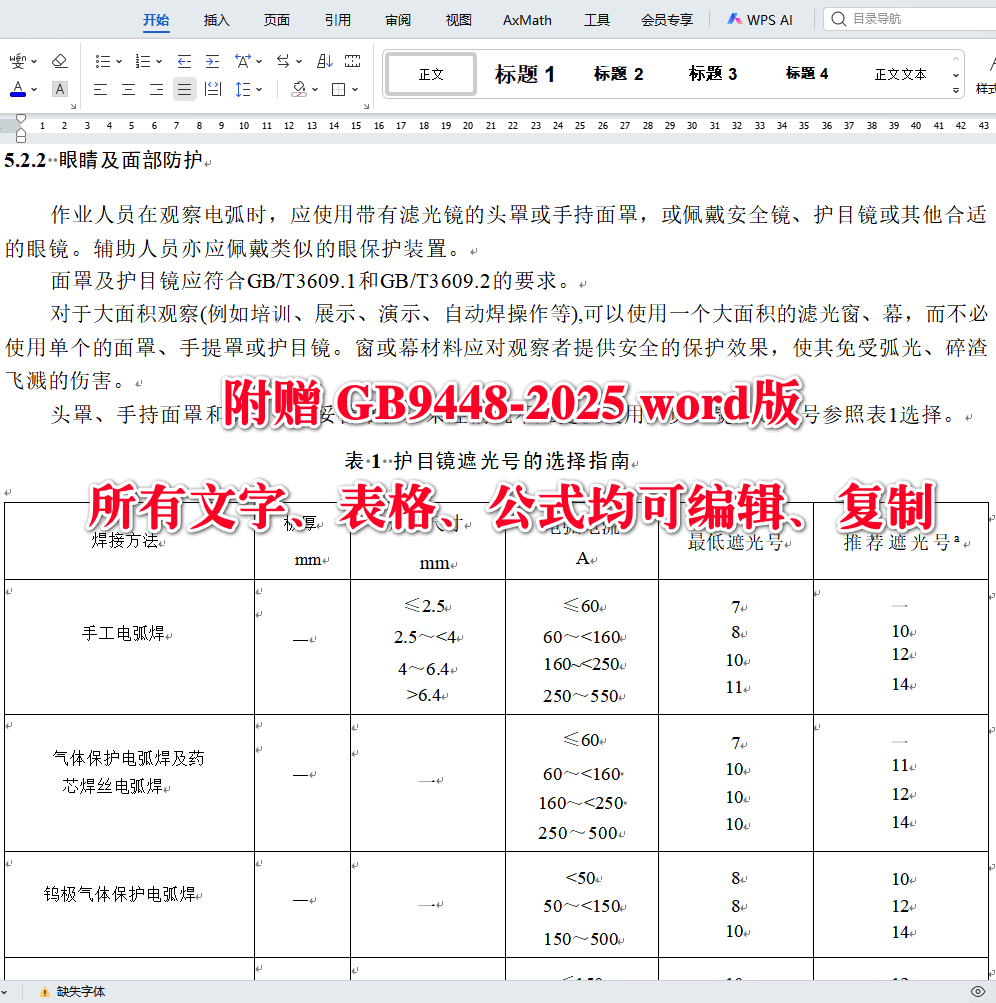Viewport: 996px width, 1003px height.
Task: Apply the 标题 1 style
Action: pyautogui.click(x=524, y=73)
